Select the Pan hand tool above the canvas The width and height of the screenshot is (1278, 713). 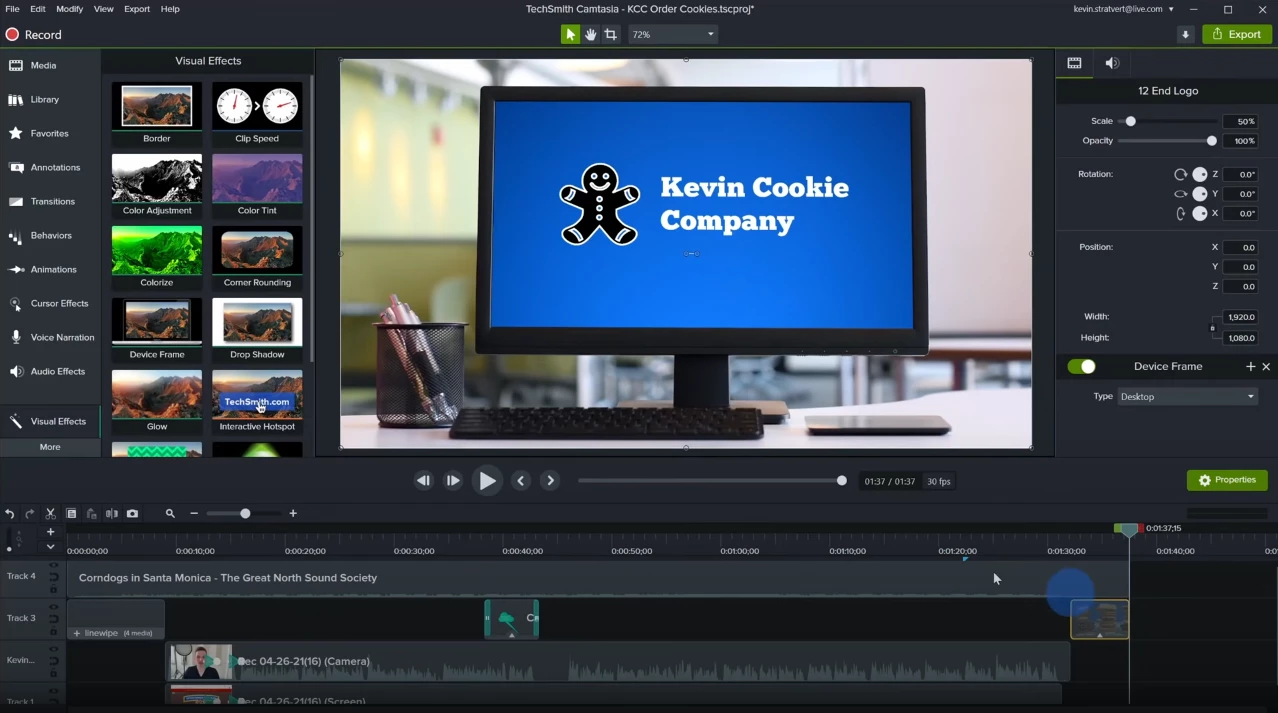[x=591, y=33]
